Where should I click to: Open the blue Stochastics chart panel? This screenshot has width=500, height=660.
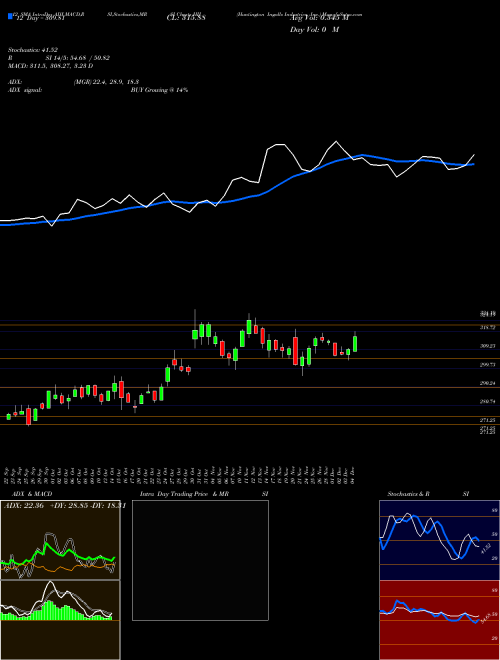(439, 540)
